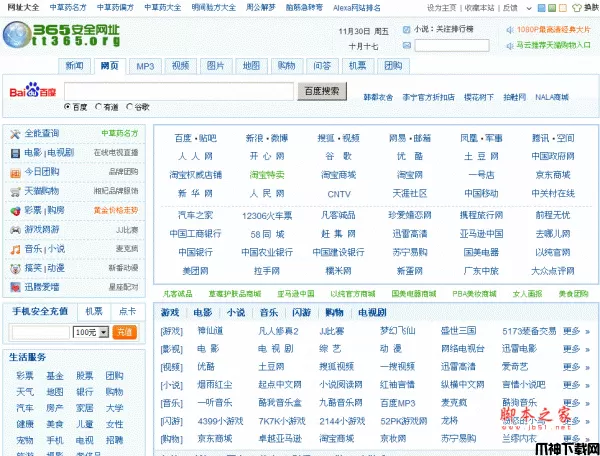600x456 pixels.
Task: Open 携程旅行网 link
Action: 481,215
